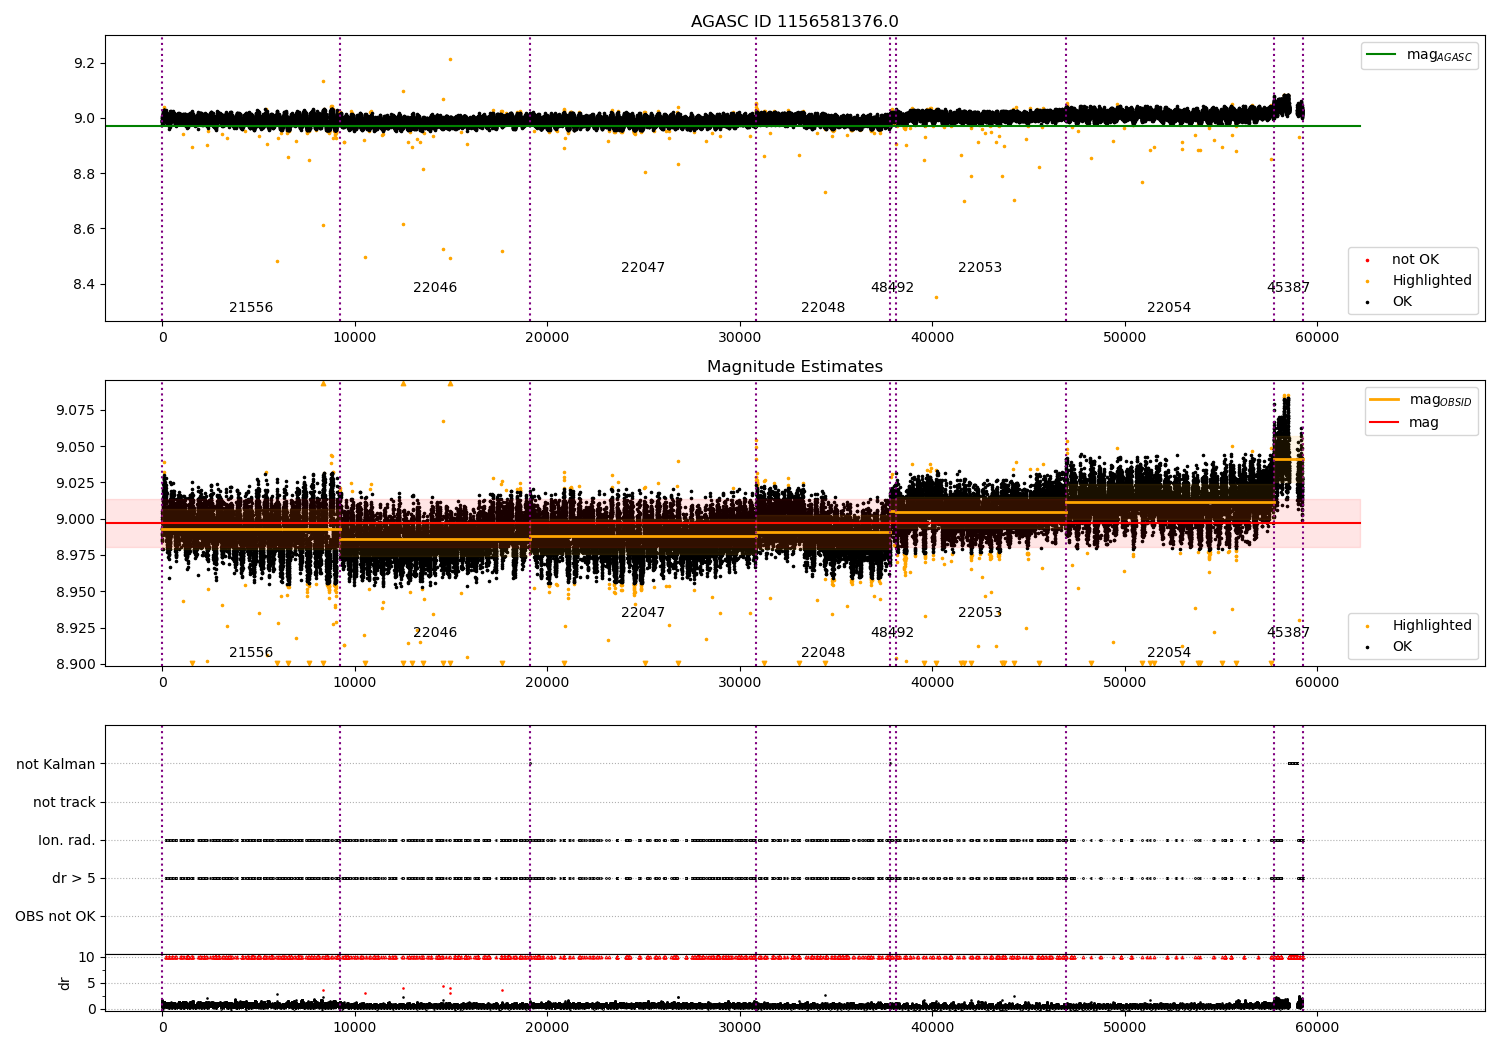Click the y-axis tick 8.925
This screenshot has height=1050, width=1500.
point(75,628)
